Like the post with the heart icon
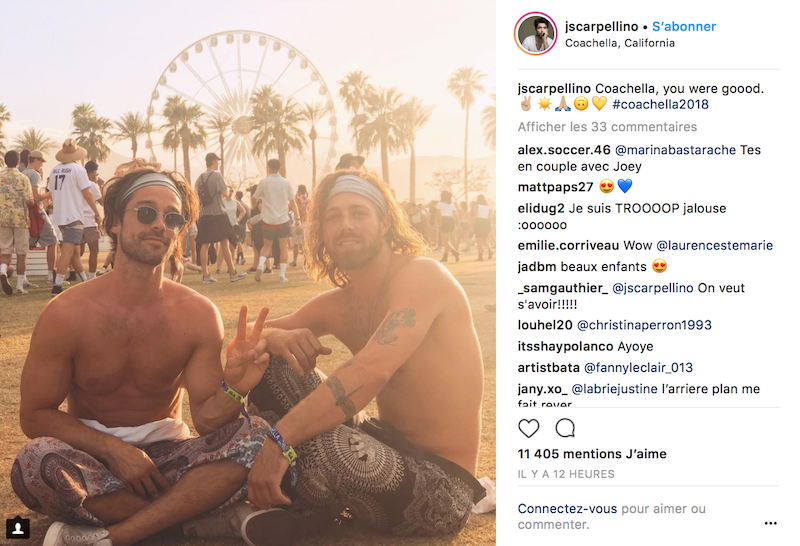The image size is (800, 546). click(x=529, y=428)
